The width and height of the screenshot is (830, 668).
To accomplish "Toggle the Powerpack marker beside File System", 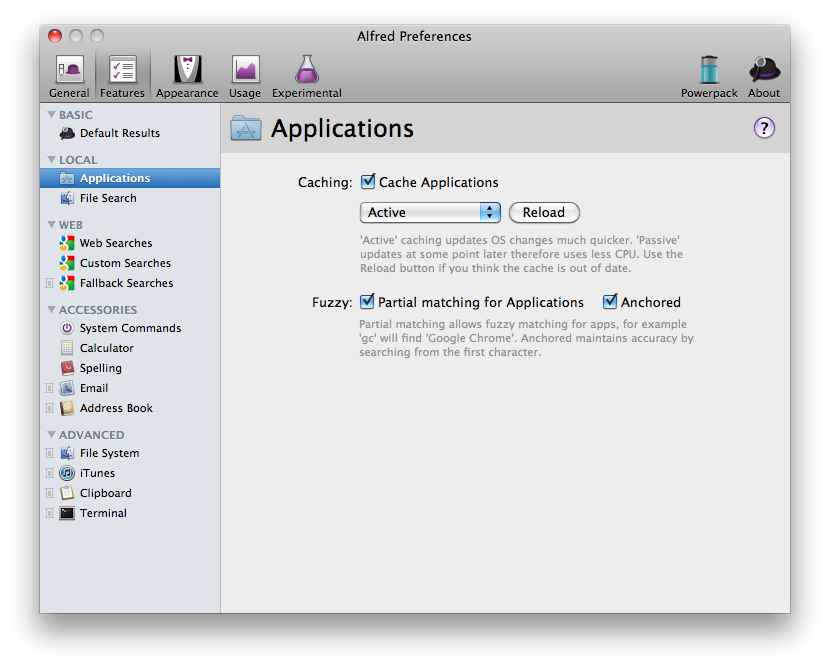I will (49, 453).
